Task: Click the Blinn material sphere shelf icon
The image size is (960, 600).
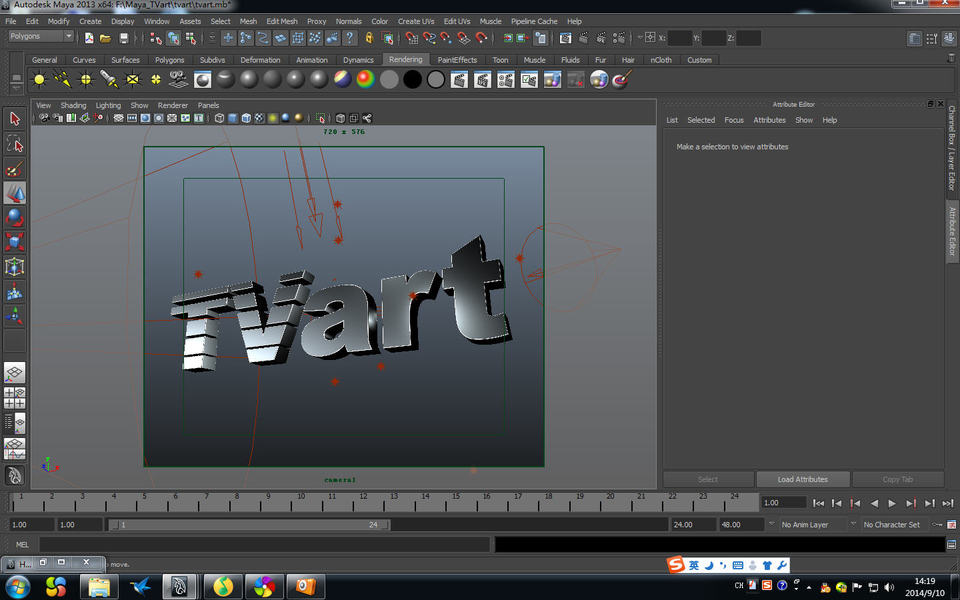Action: tap(249, 79)
